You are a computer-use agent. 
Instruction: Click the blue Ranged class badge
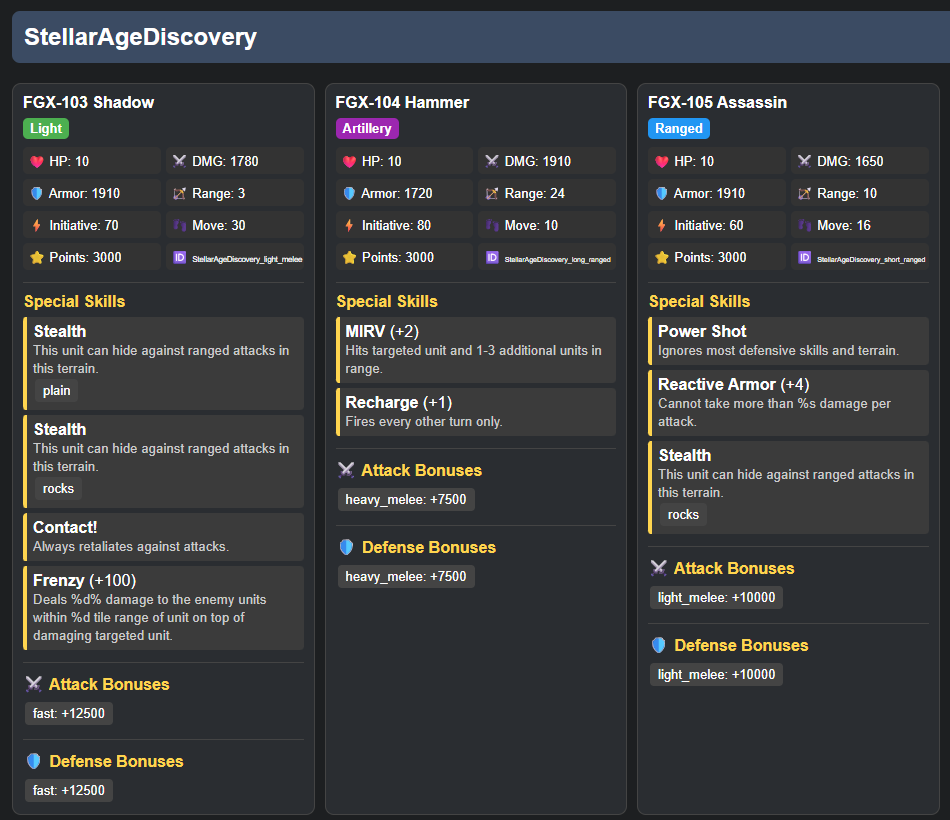point(679,128)
